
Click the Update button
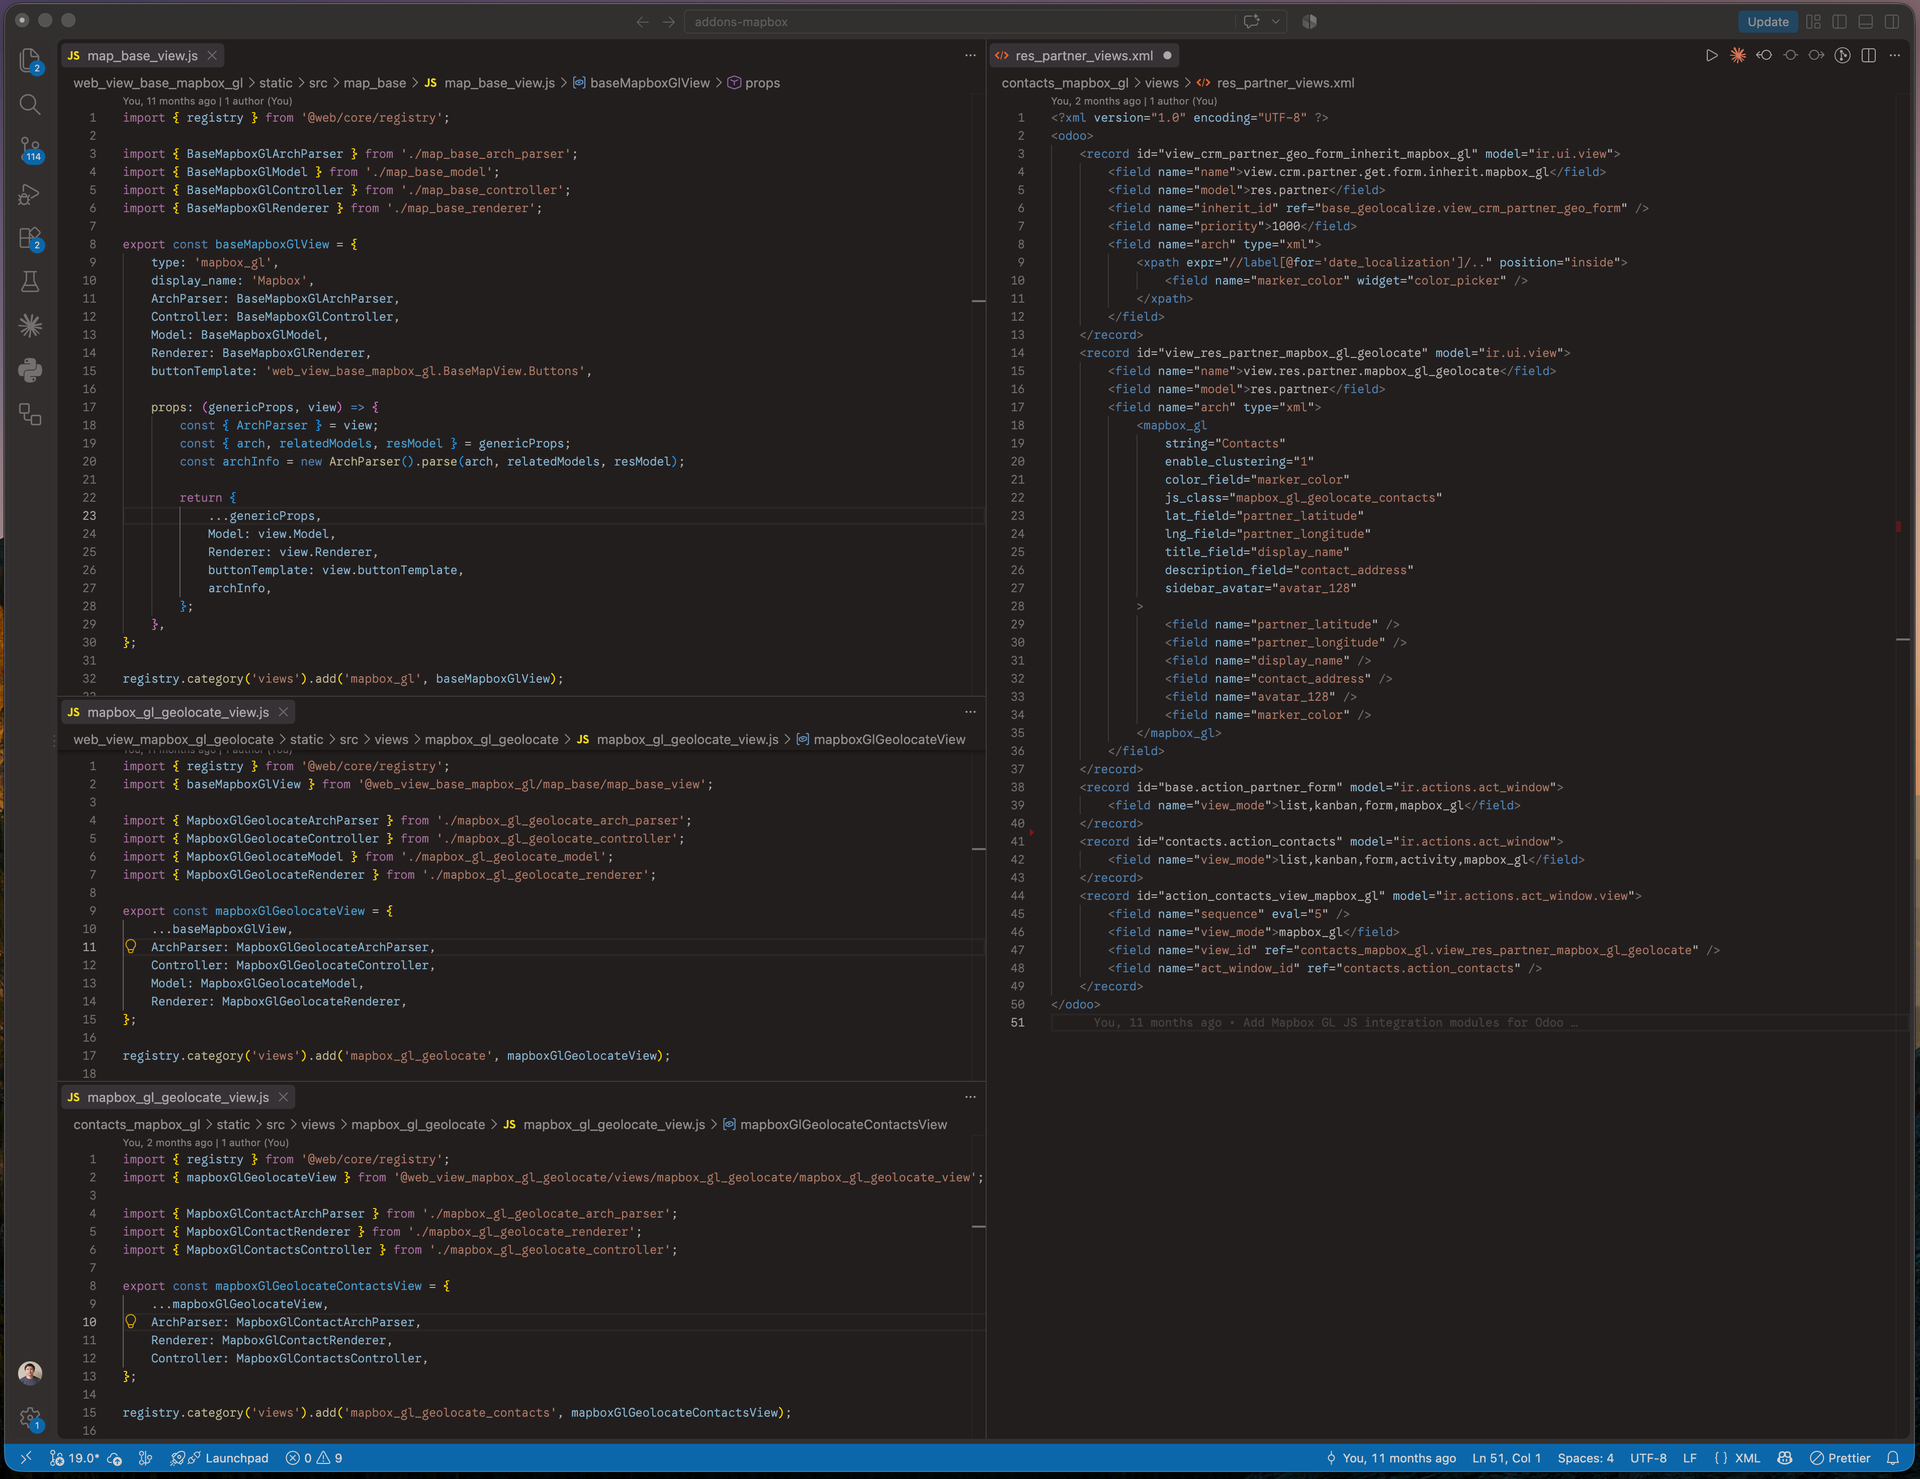tap(1767, 21)
